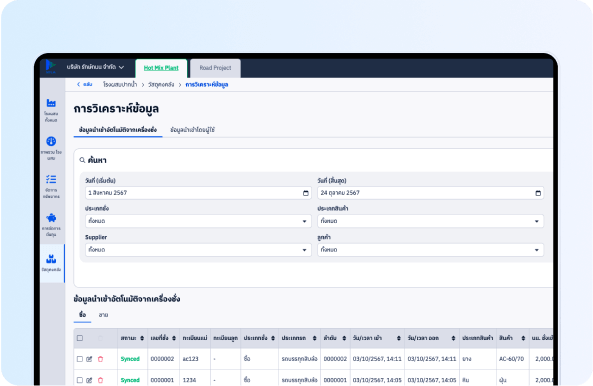The height and width of the screenshot is (386, 593).
Task: Click การวิเคราะห์ข้อมูล breadcrumb link
Action: [206, 84]
